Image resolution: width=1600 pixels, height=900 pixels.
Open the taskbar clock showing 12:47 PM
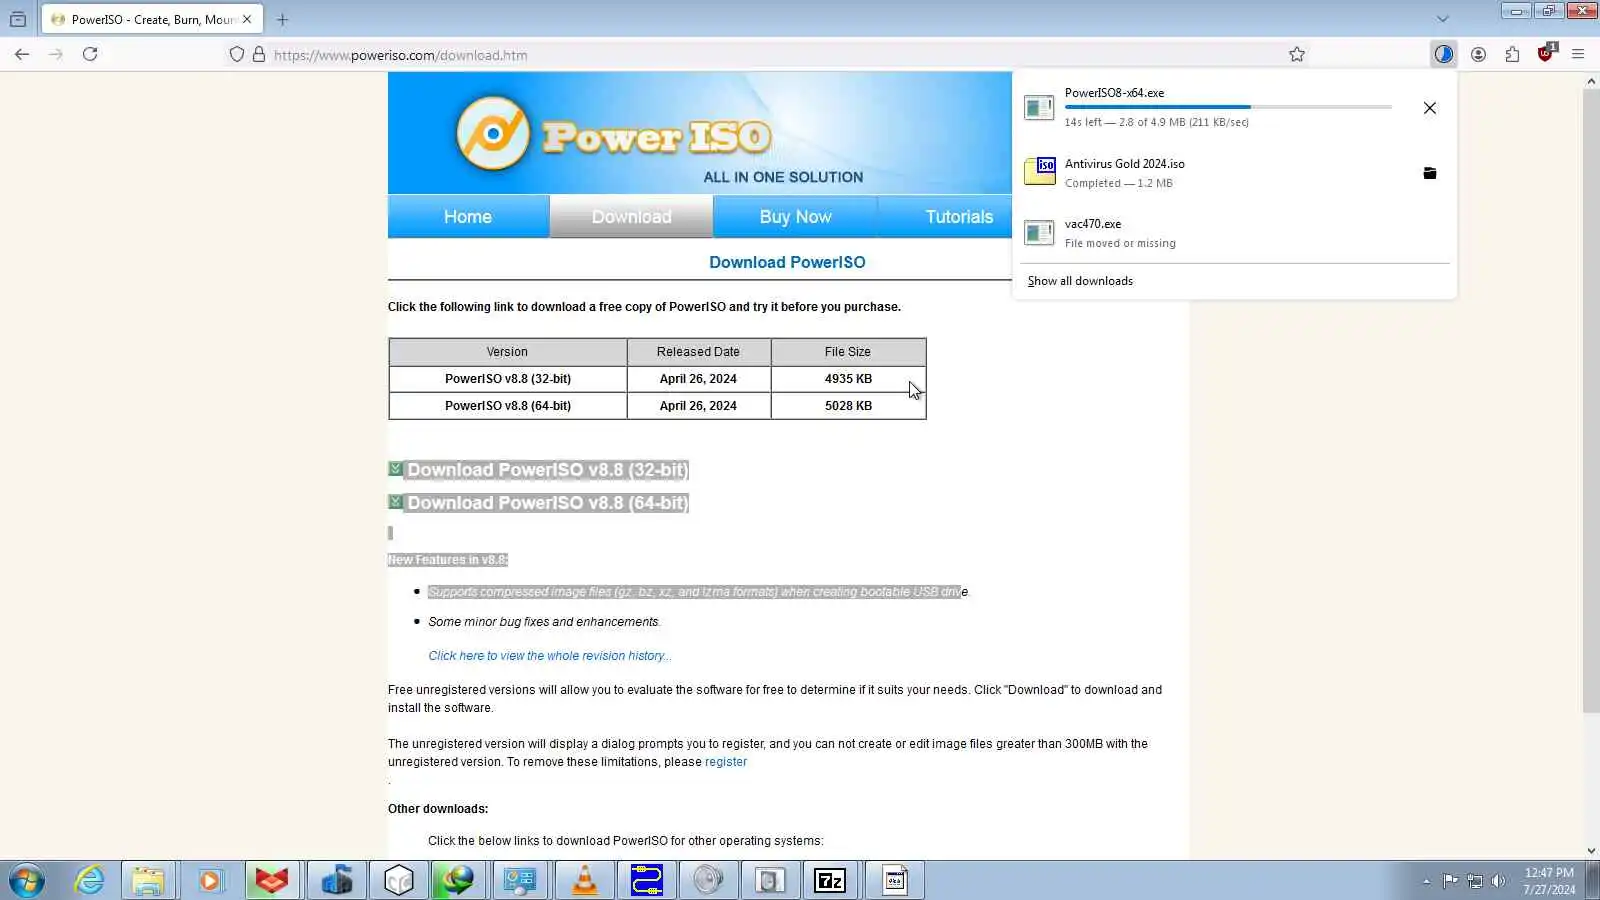pyautogui.click(x=1549, y=881)
